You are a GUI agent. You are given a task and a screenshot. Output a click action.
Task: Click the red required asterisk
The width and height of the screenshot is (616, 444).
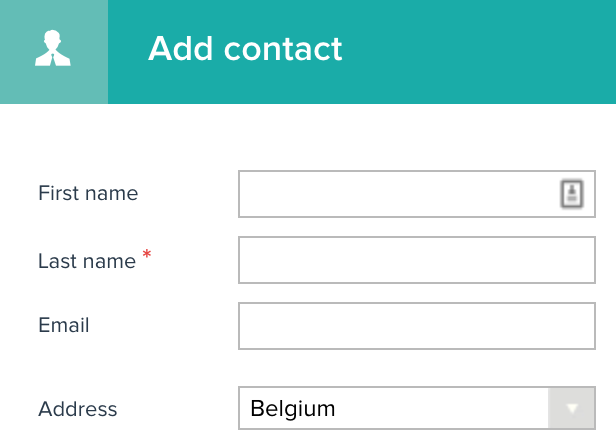[147, 254]
